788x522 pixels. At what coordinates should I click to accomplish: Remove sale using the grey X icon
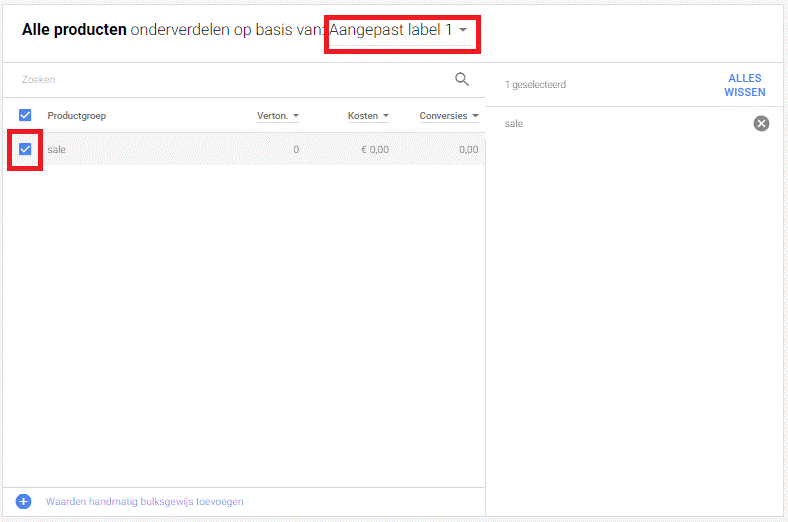(x=761, y=123)
